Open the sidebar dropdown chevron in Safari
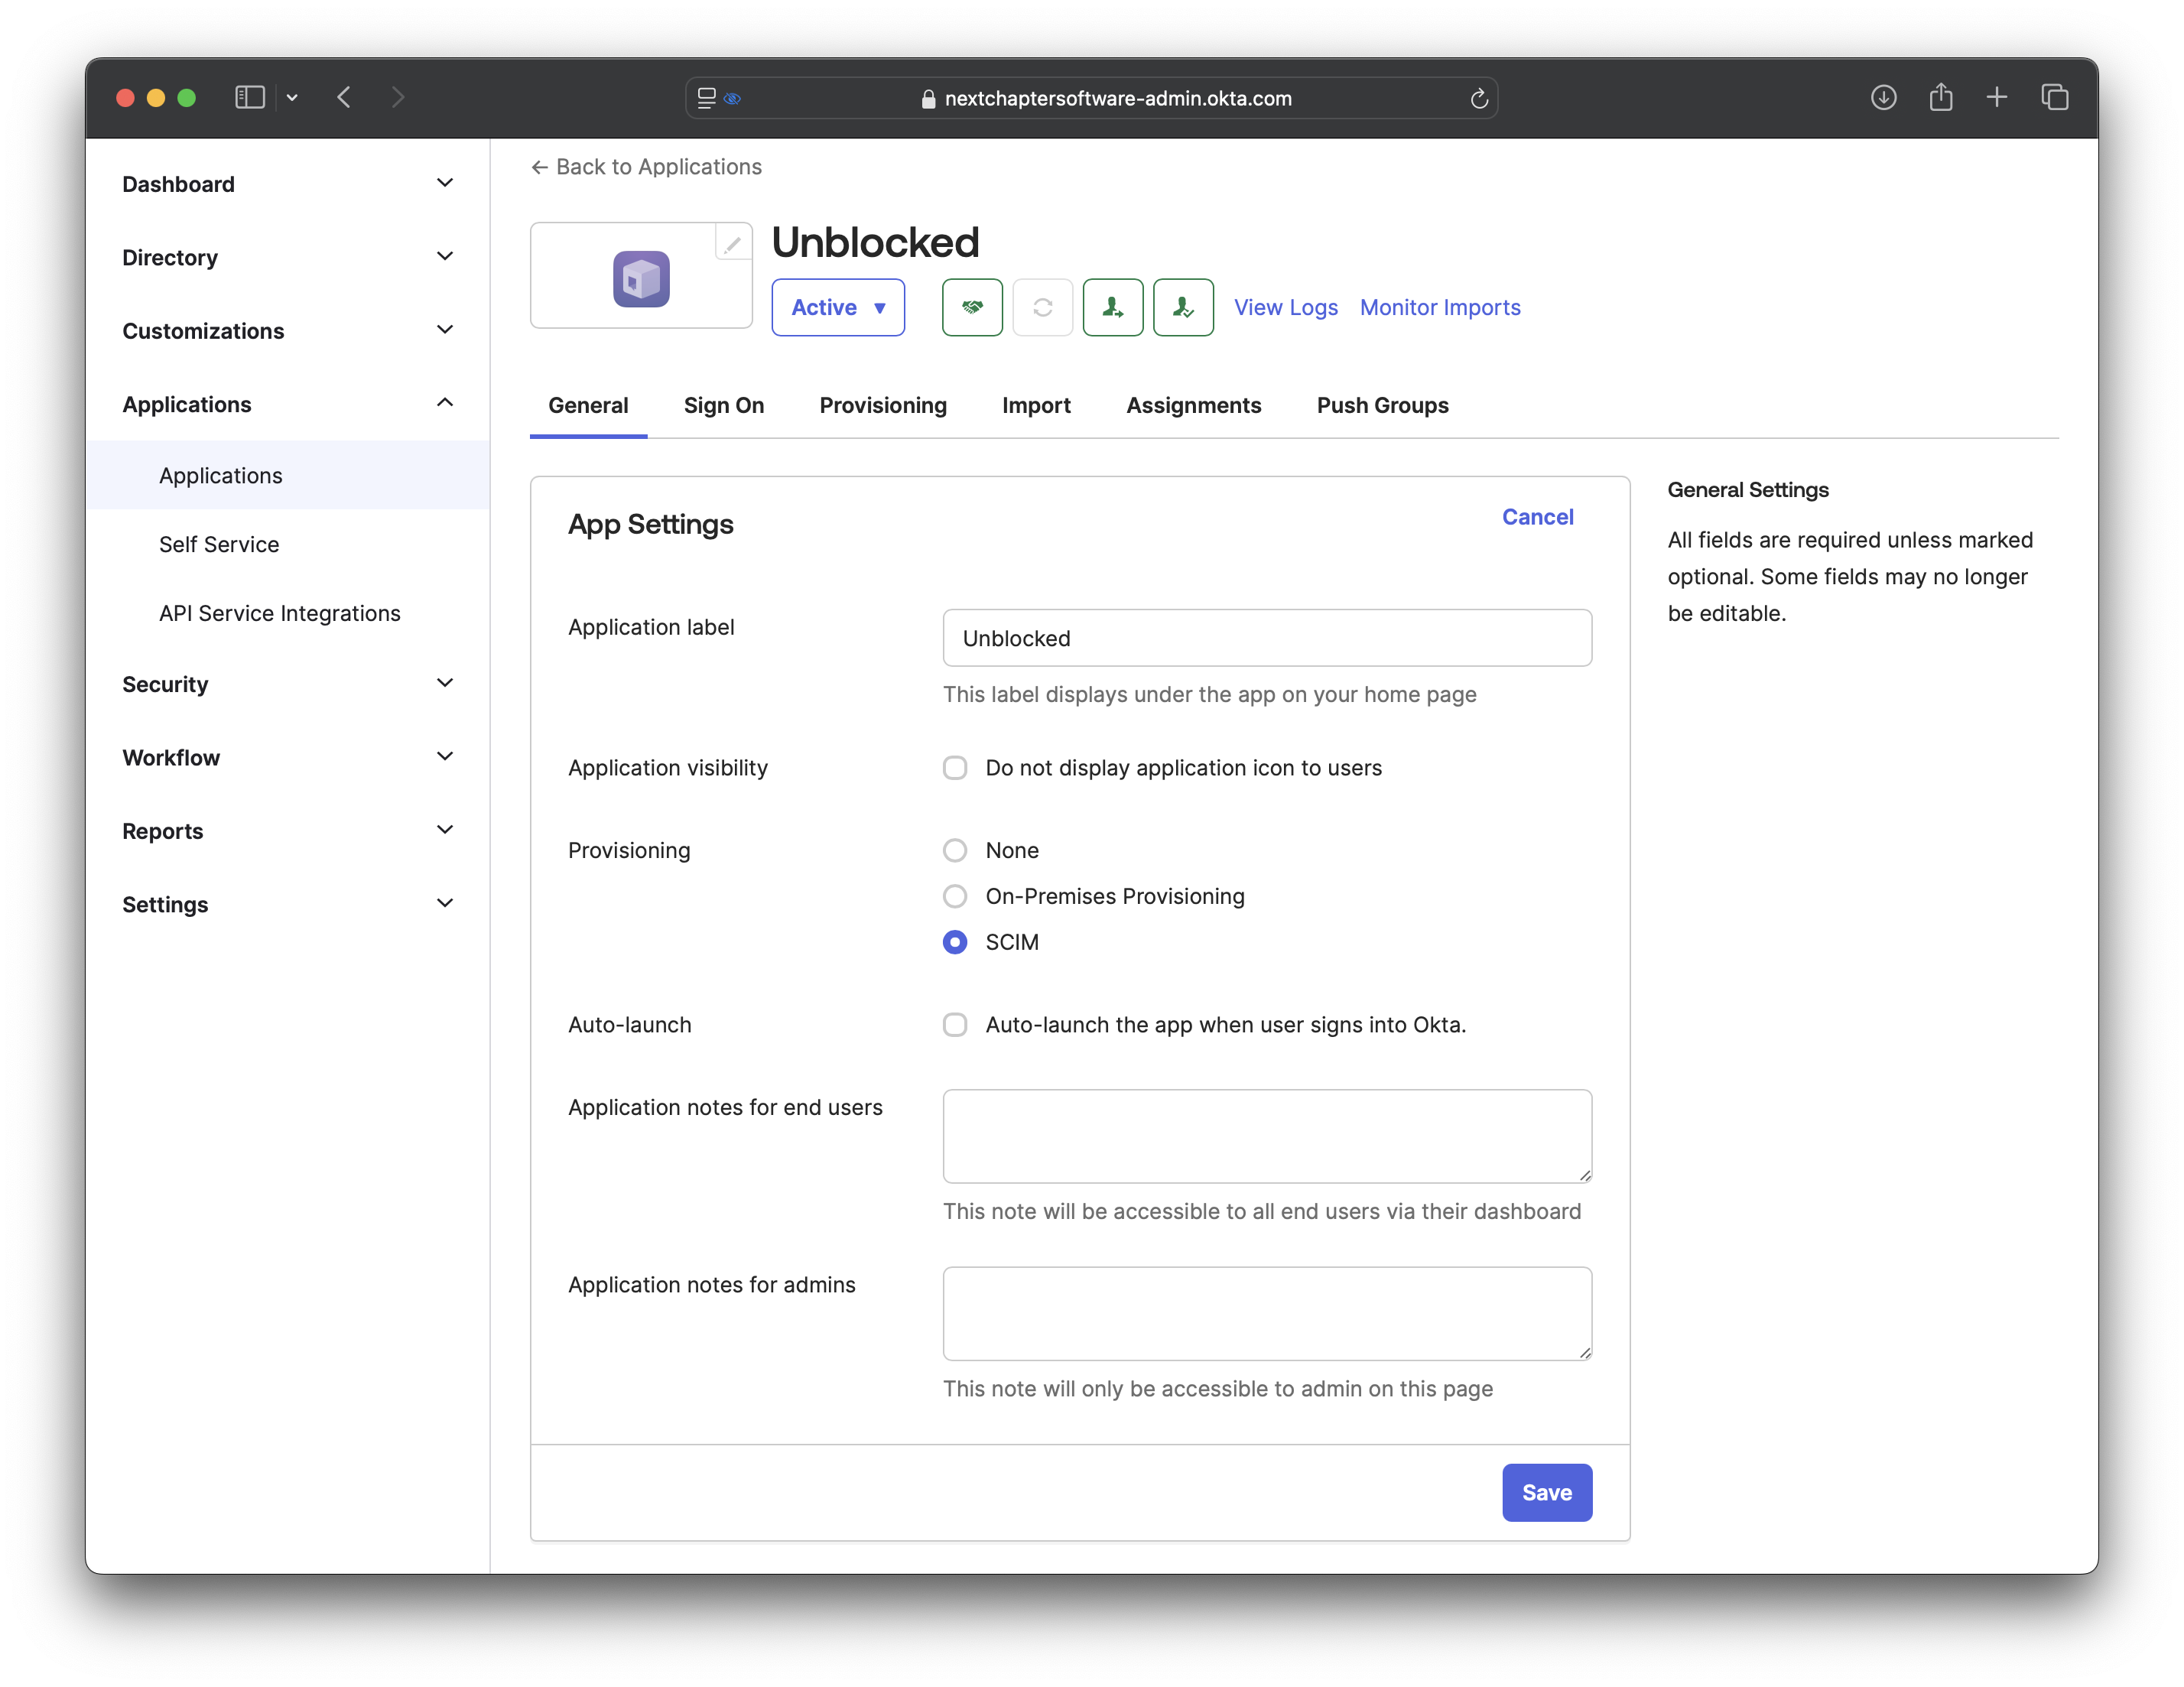 (292, 97)
